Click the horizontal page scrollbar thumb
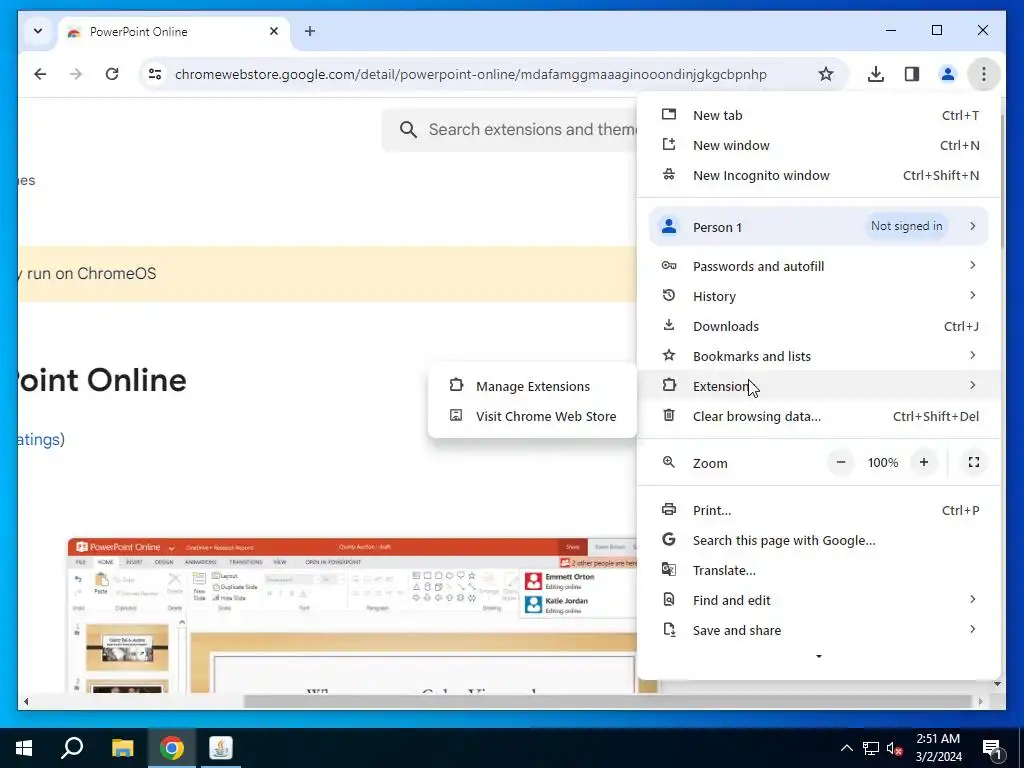This screenshot has height=768, width=1024. click(607, 701)
